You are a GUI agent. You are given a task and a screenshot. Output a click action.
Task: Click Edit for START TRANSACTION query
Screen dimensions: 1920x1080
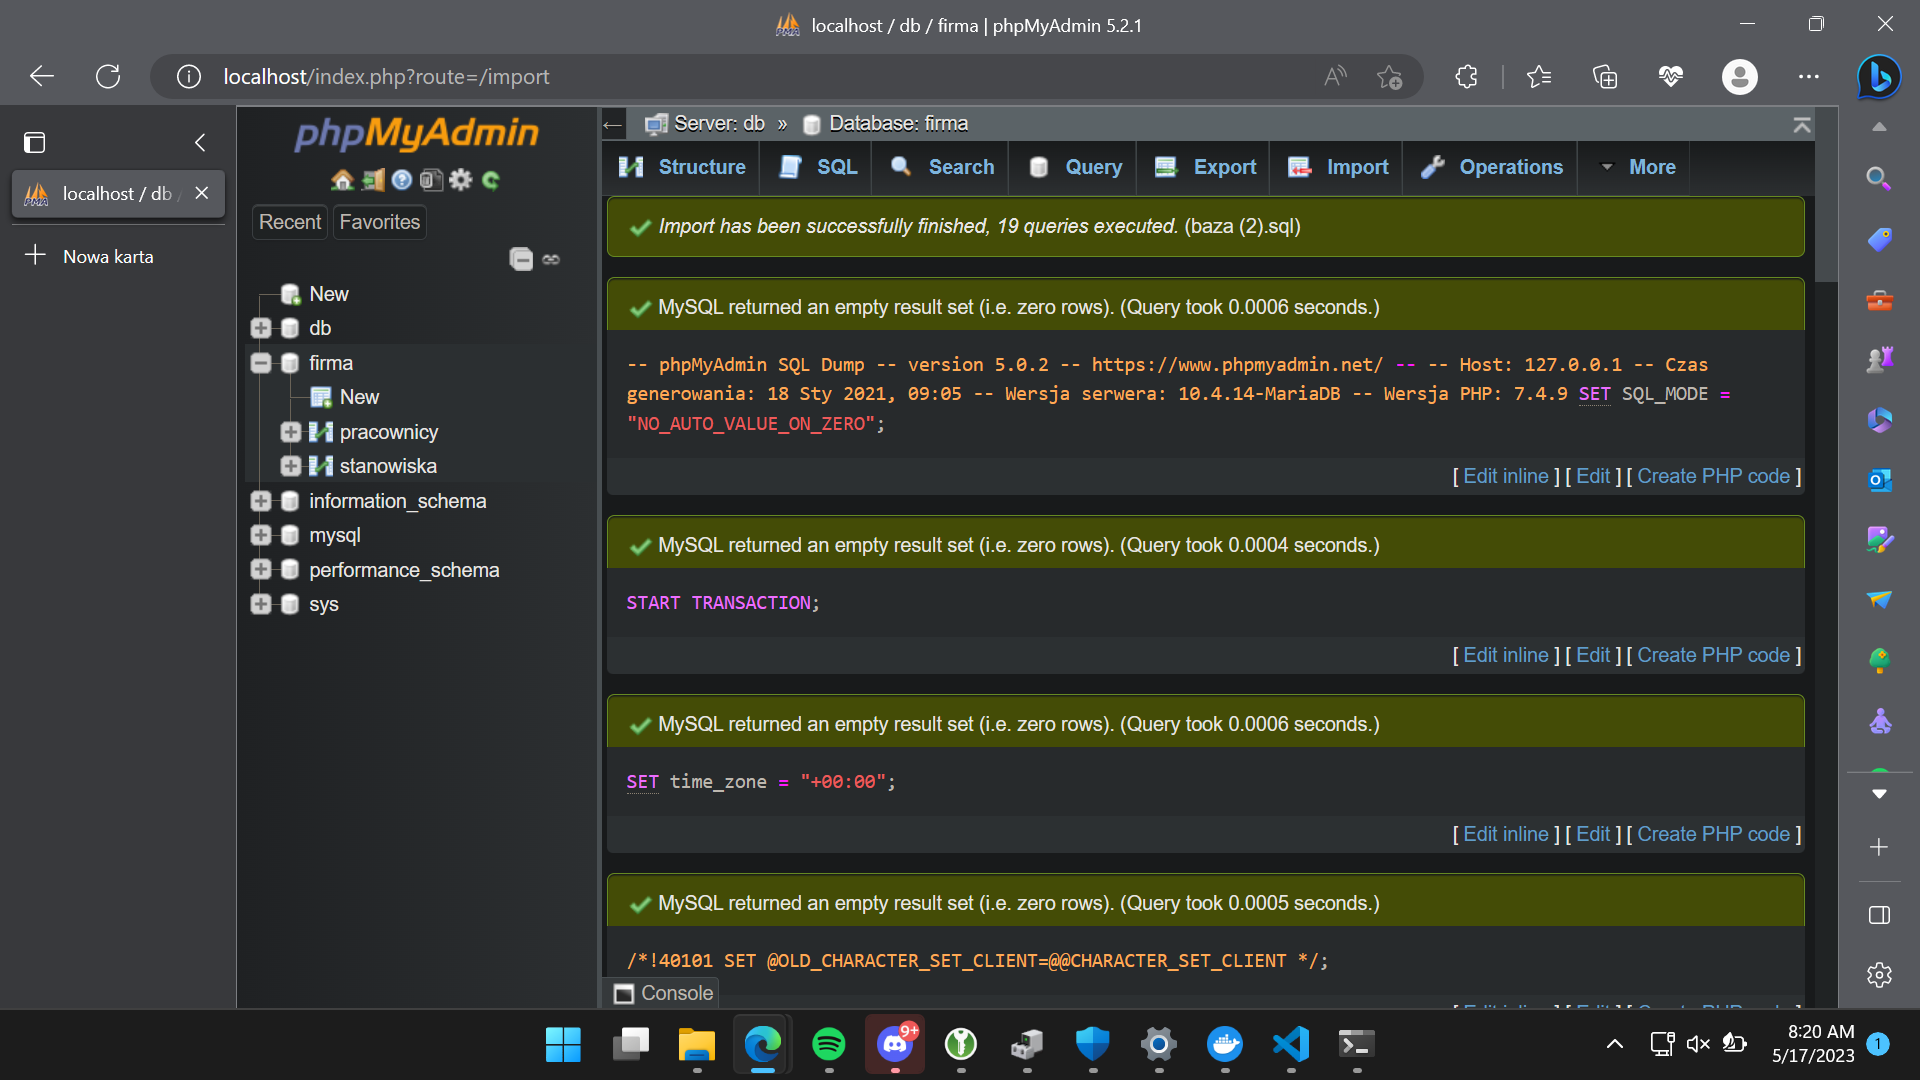[1593, 656]
